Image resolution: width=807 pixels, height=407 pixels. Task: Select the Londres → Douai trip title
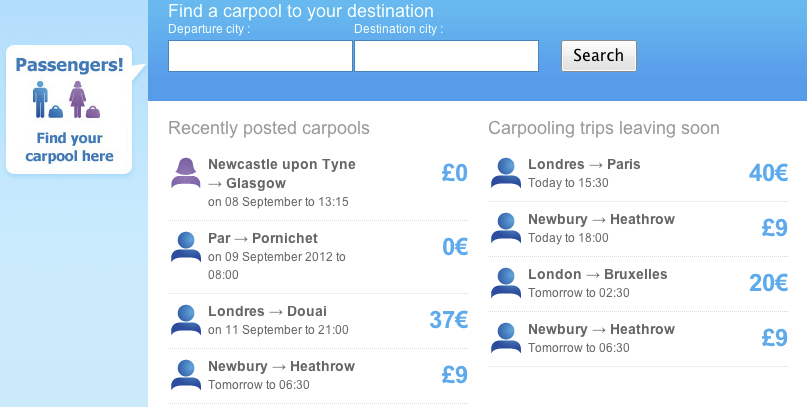pos(268,311)
